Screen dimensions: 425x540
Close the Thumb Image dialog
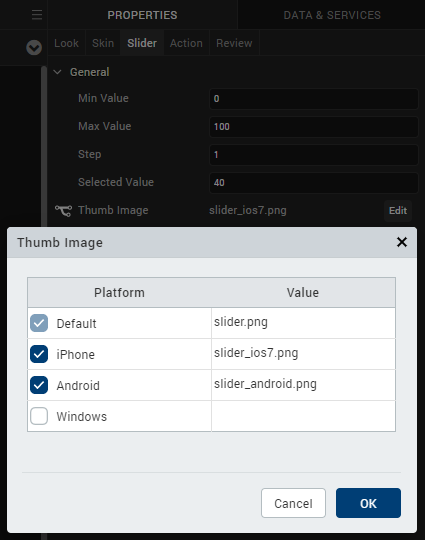tap(402, 242)
